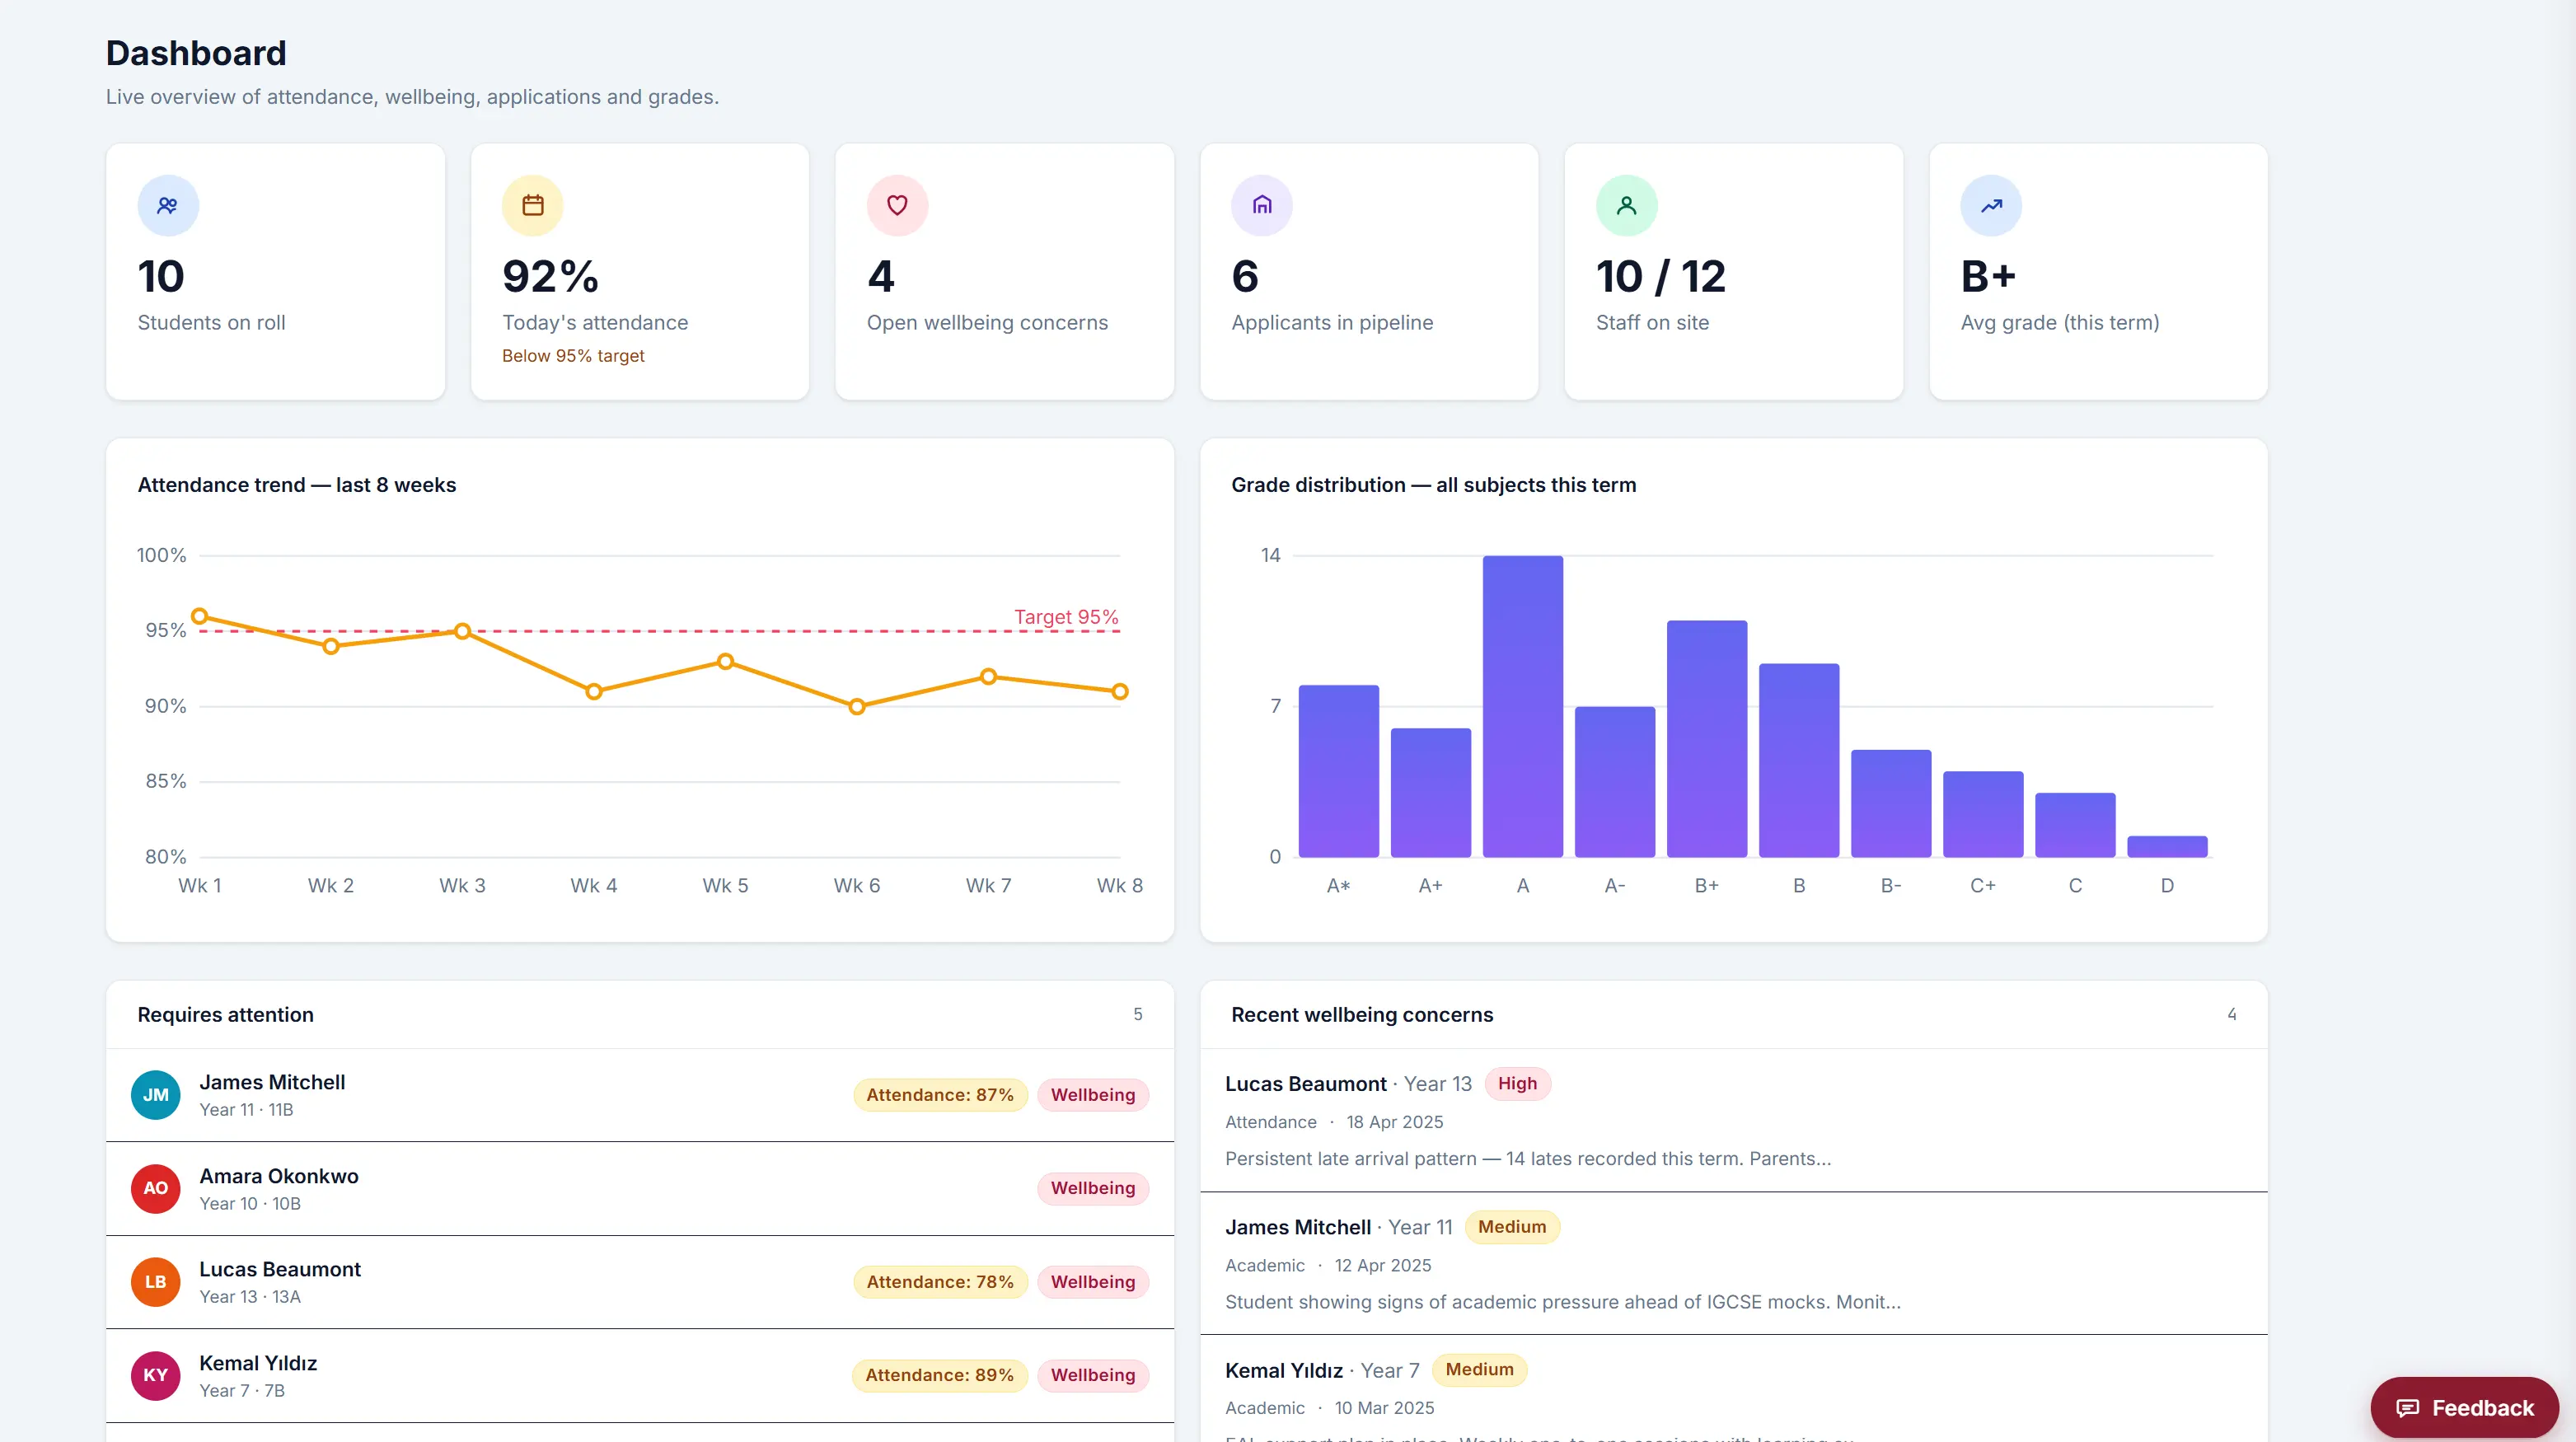Click the '18 Apr 2025' concern date
This screenshot has width=2576, height=1442.
[x=1395, y=1122]
